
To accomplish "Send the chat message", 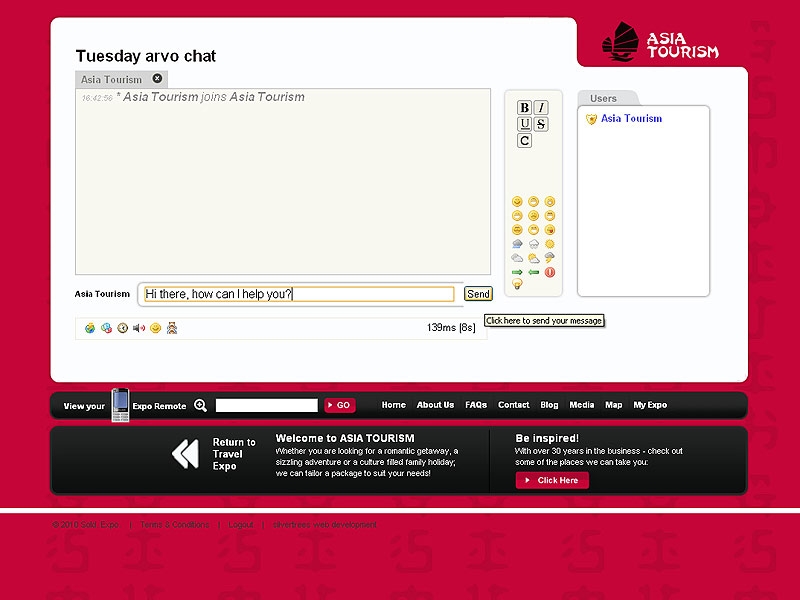I will coord(478,294).
